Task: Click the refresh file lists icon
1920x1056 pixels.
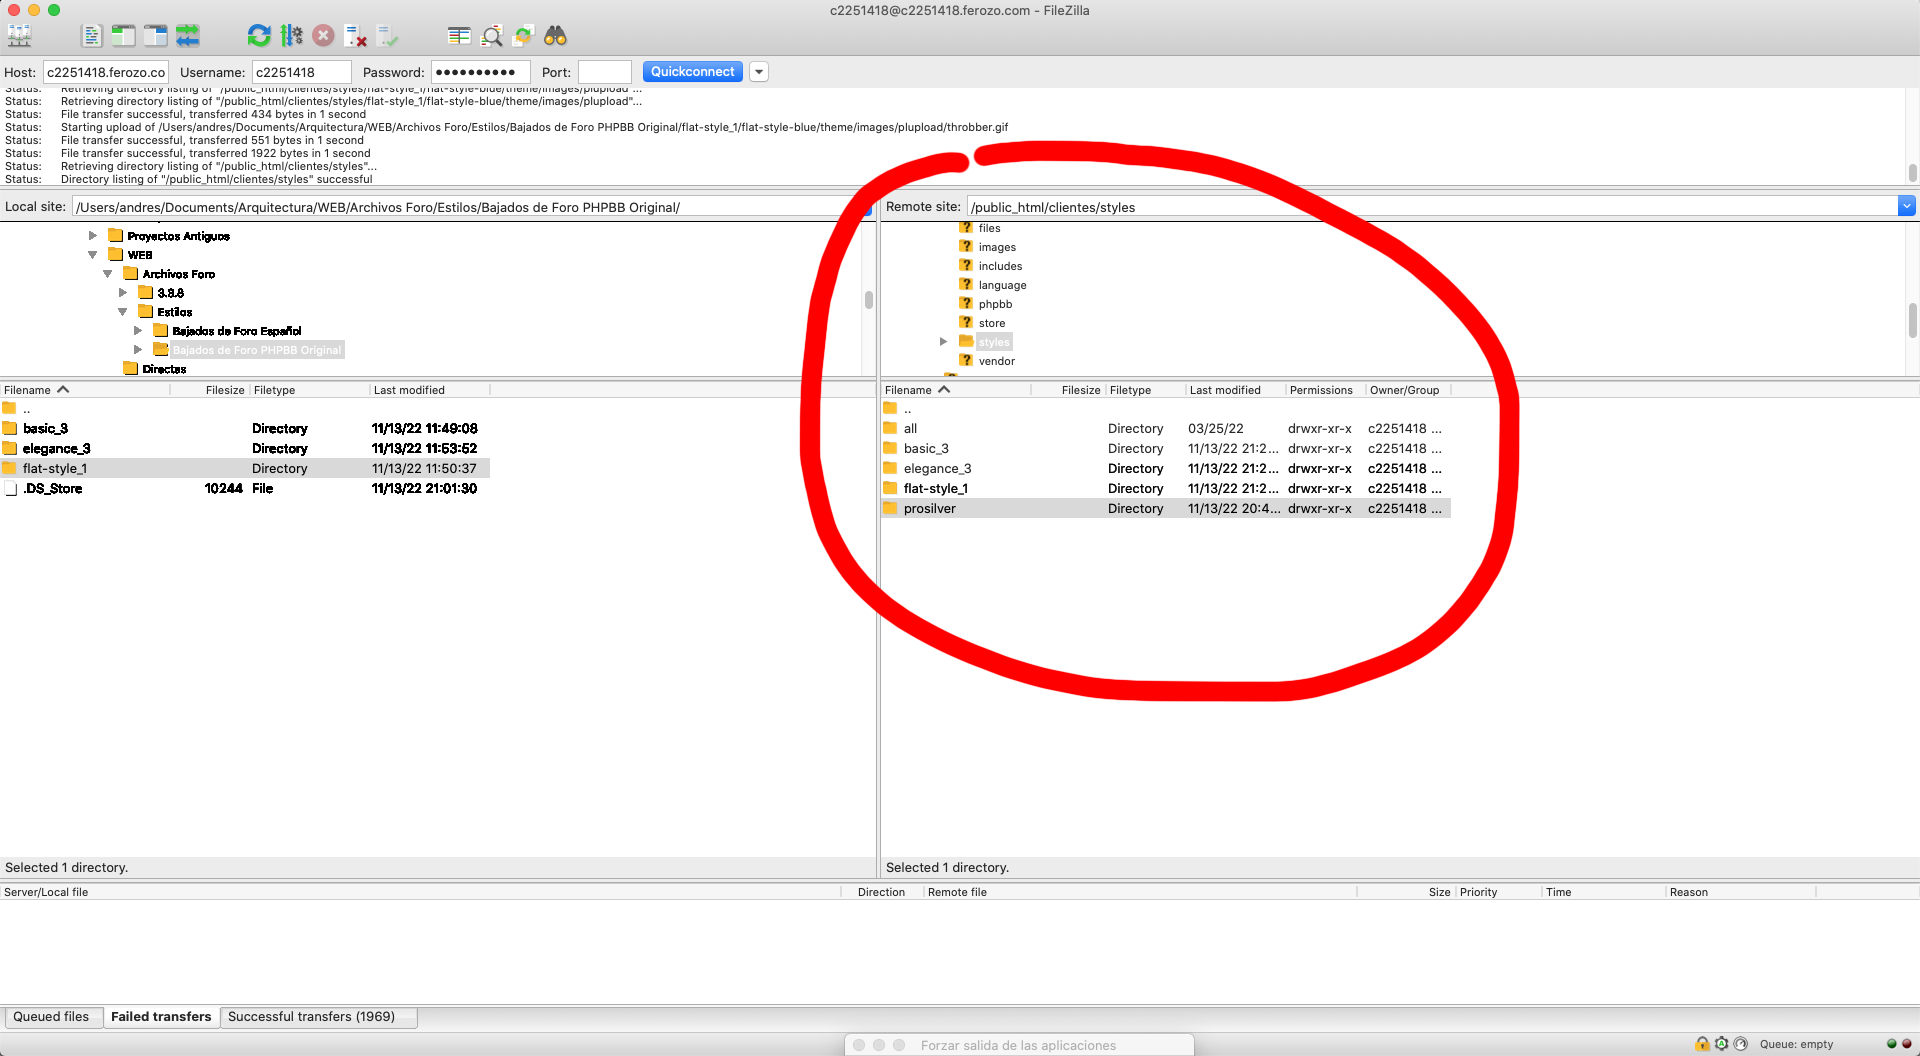Action: coord(259,36)
